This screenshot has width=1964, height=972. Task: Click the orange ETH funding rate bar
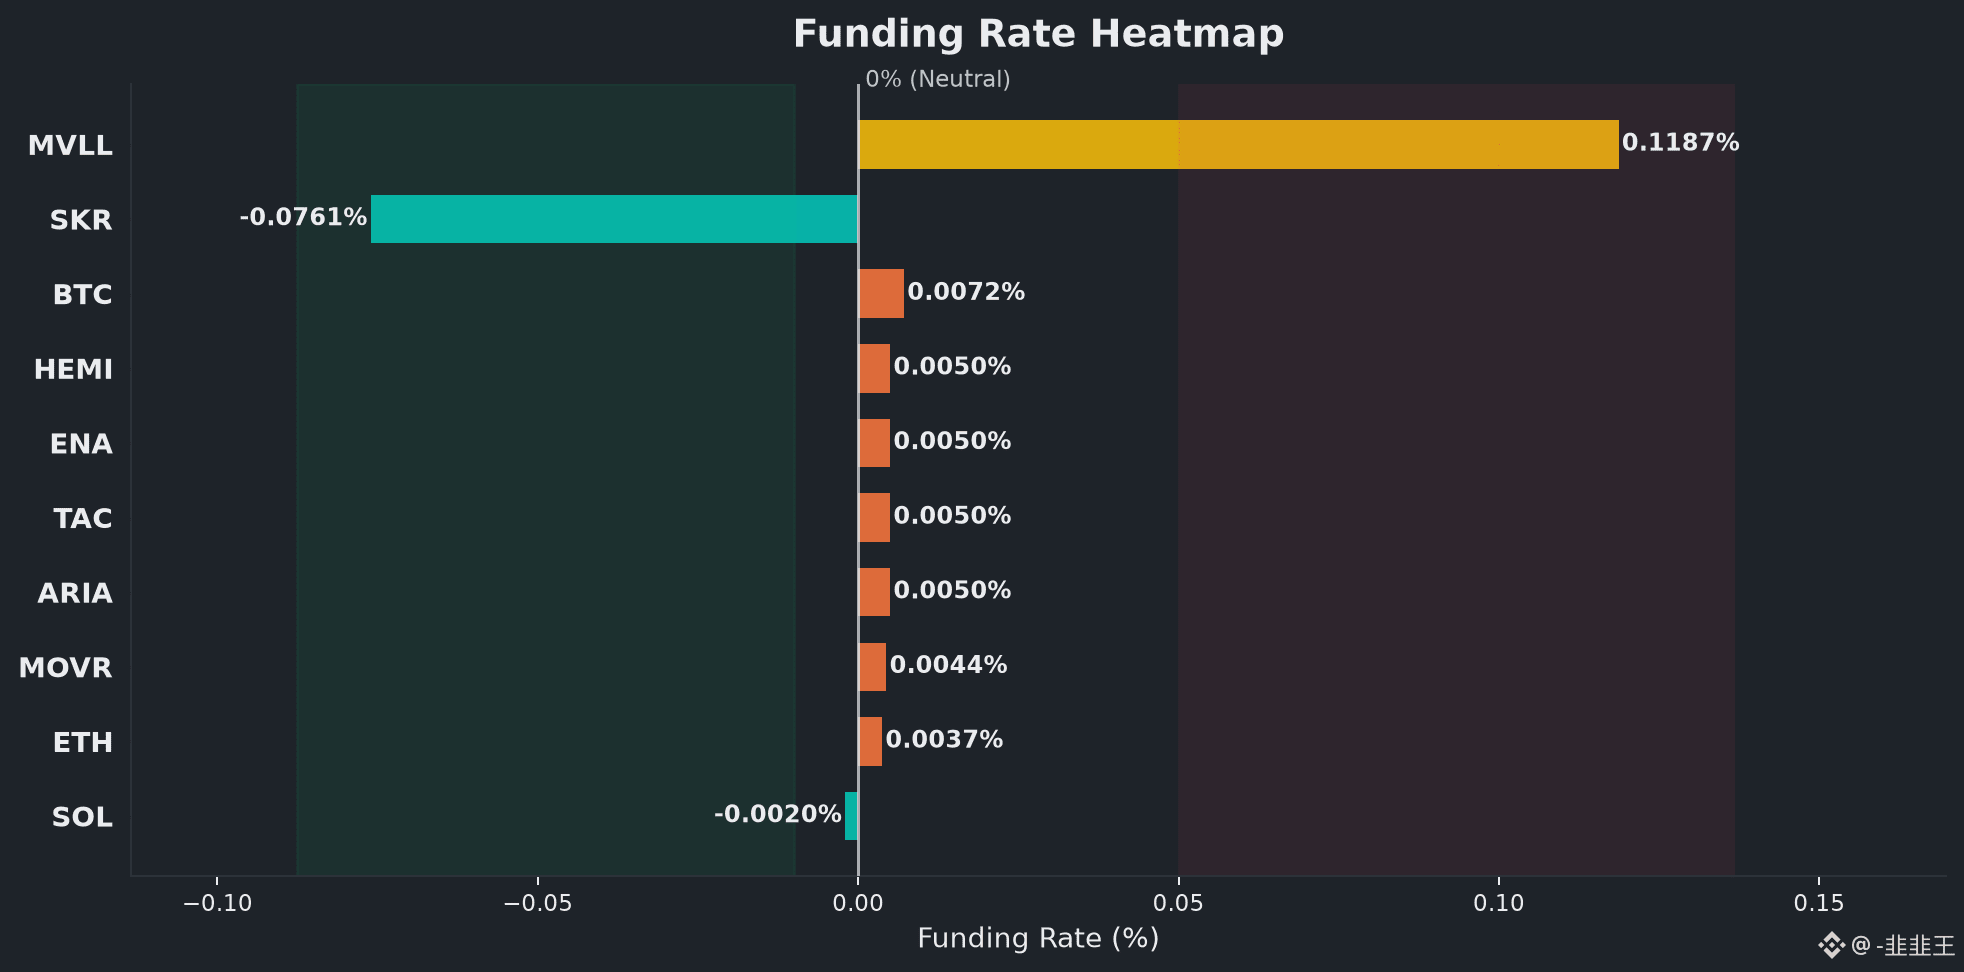870,741
